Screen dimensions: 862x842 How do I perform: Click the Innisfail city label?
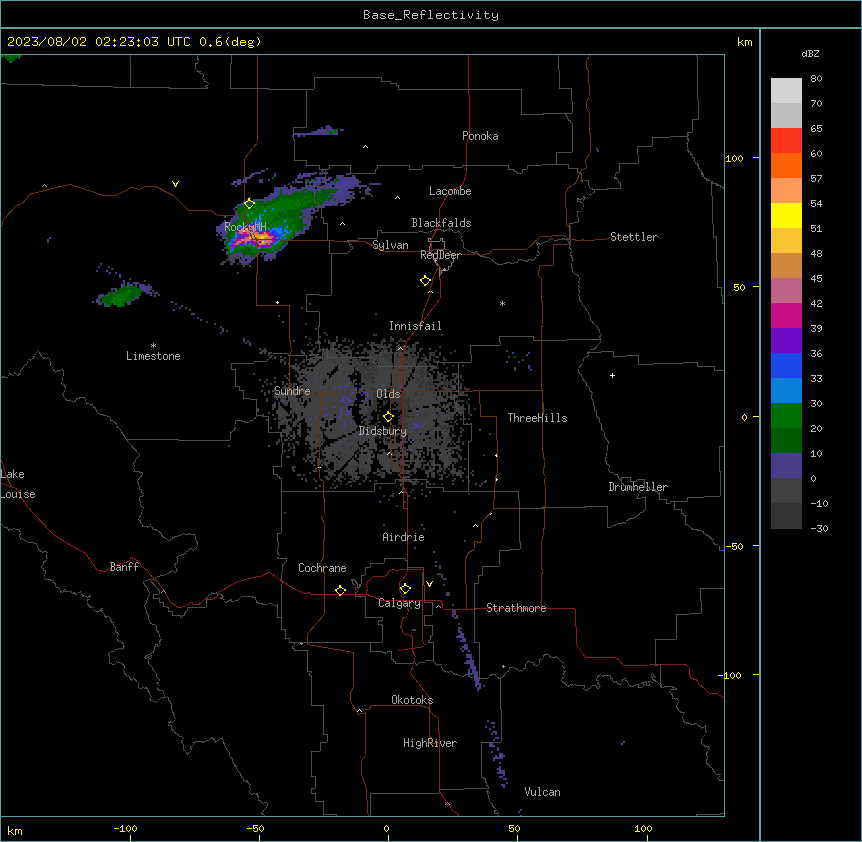[415, 326]
